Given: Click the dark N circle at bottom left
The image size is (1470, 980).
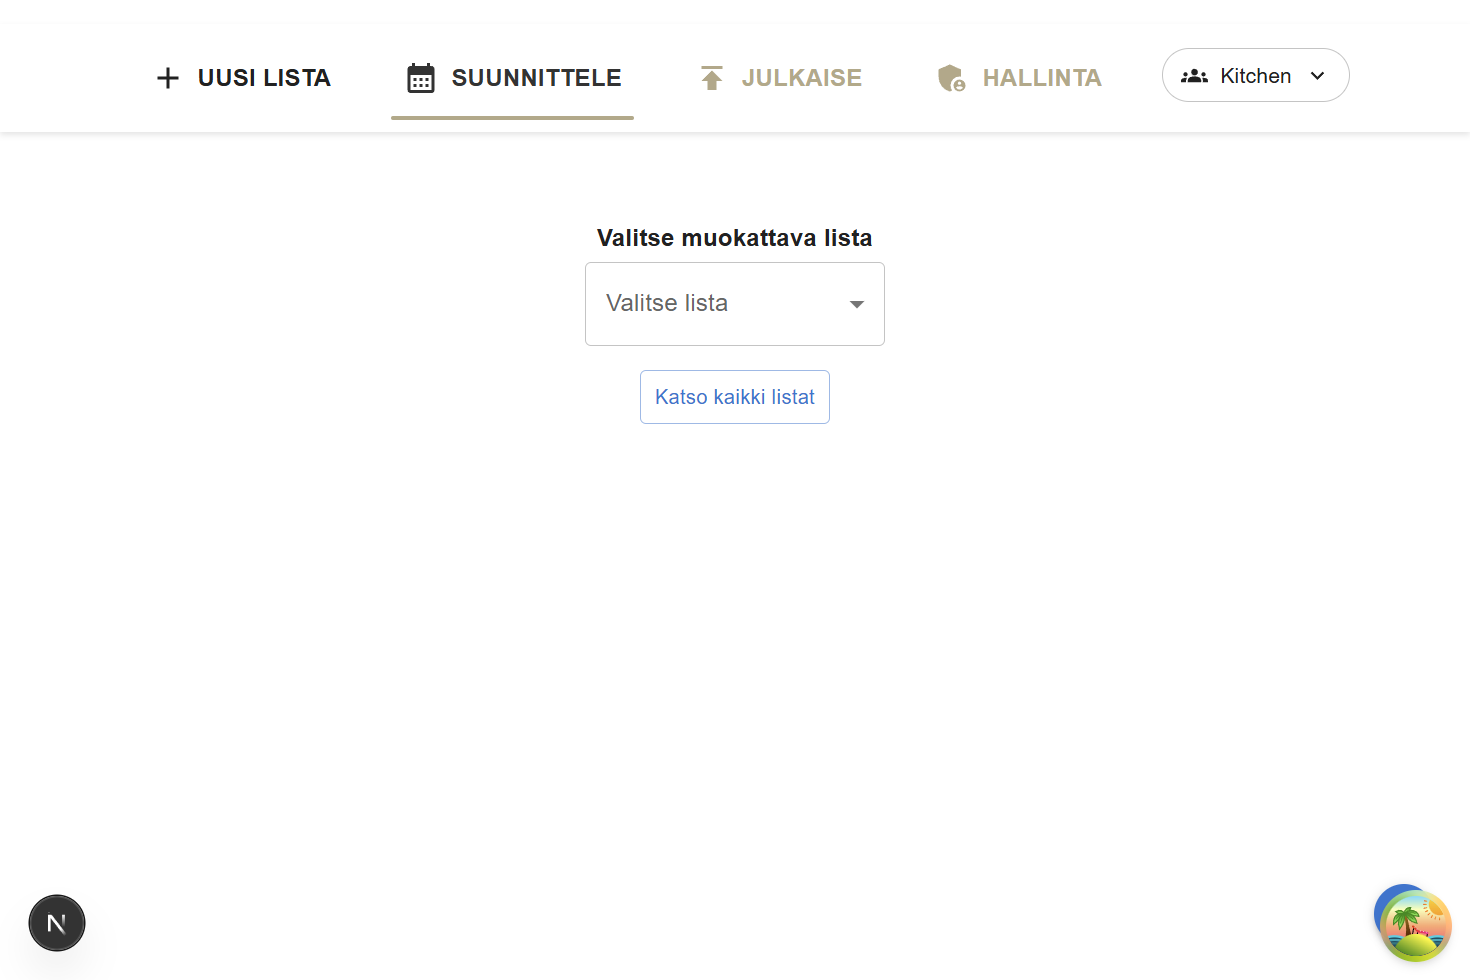Looking at the screenshot, I should [57, 923].
